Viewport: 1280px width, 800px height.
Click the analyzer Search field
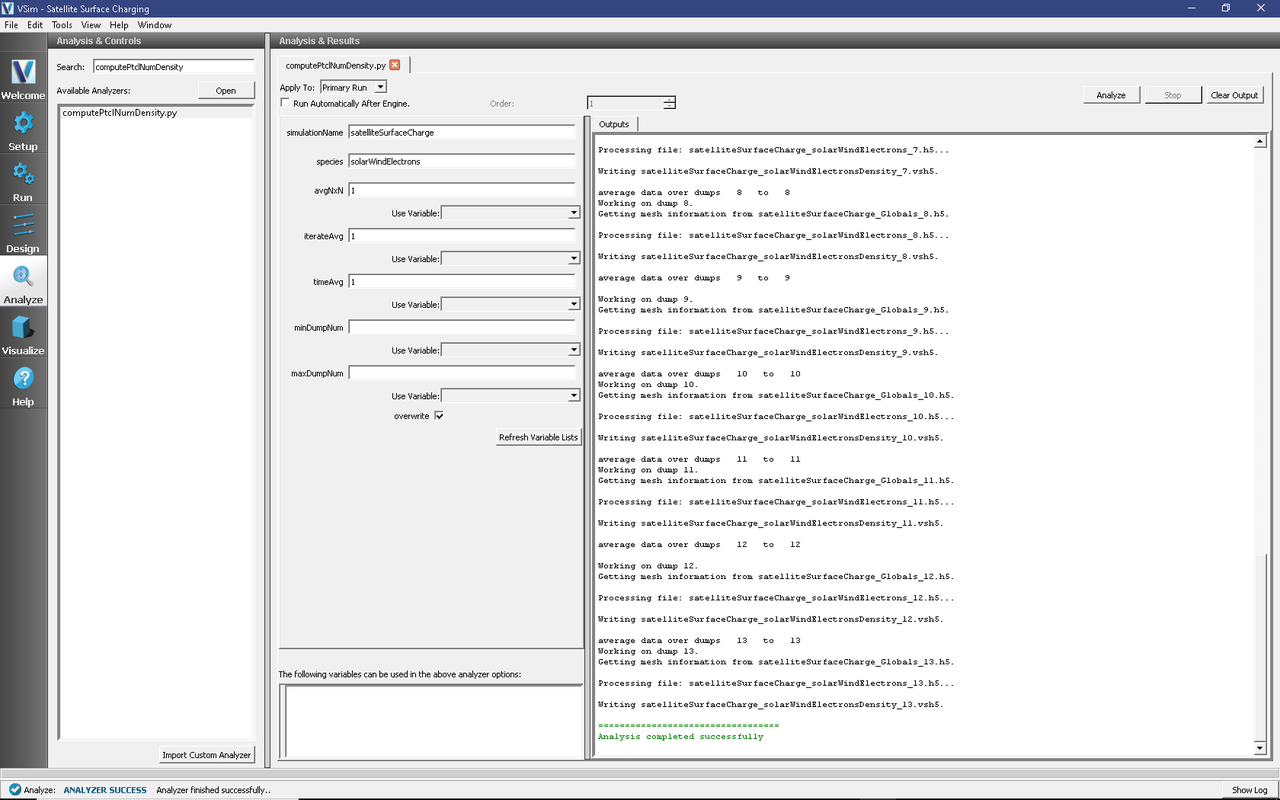pos(174,67)
